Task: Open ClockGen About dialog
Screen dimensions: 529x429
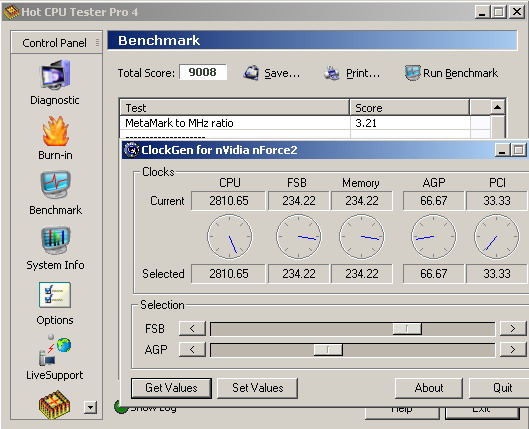Action: coord(429,388)
